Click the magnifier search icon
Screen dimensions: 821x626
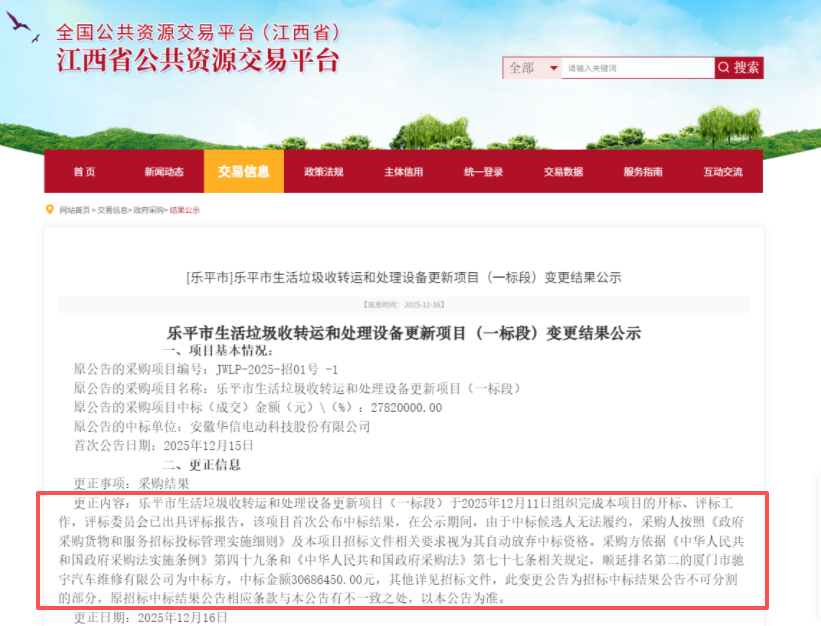point(722,66)
